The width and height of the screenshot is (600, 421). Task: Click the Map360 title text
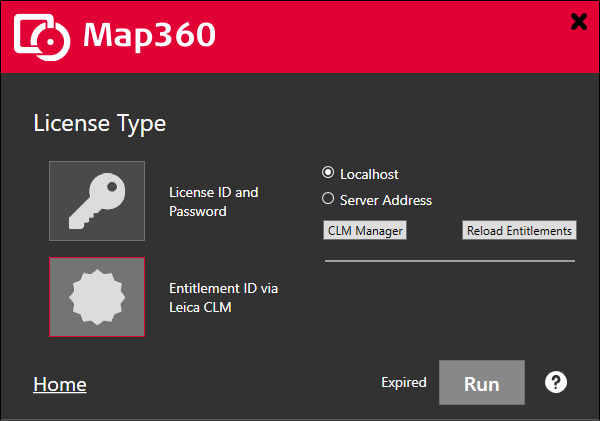[x=149, y=35]
